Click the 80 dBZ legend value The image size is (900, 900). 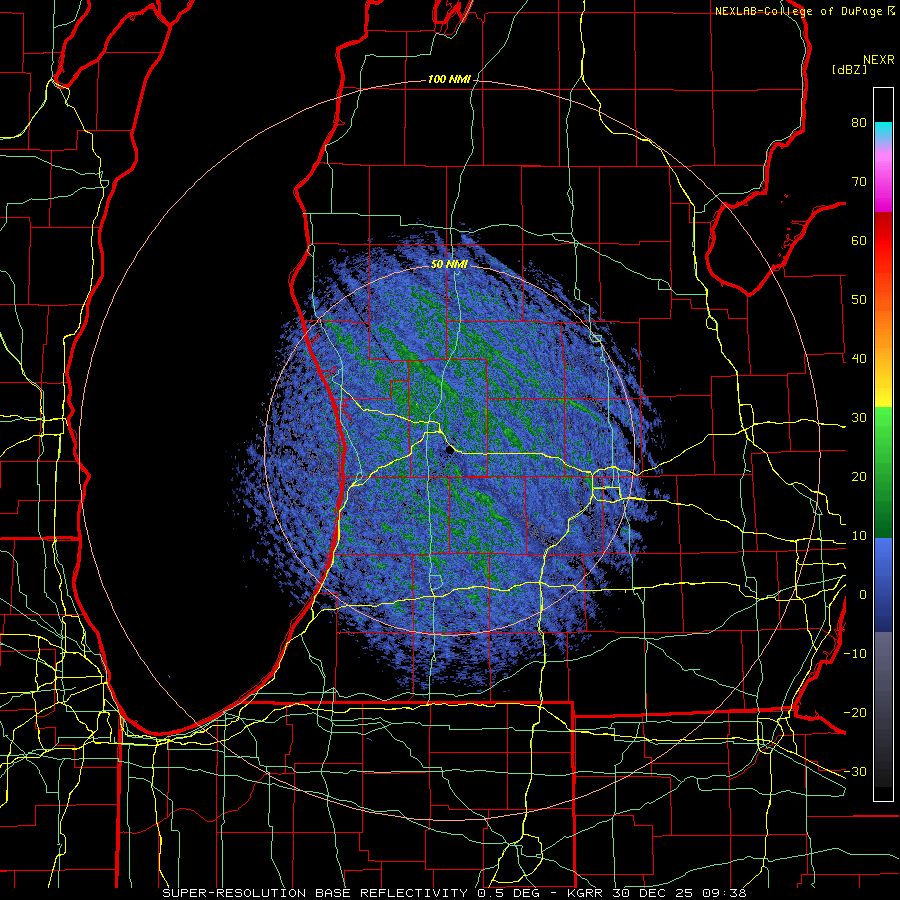pyautogui.click(x=859, y=122)
